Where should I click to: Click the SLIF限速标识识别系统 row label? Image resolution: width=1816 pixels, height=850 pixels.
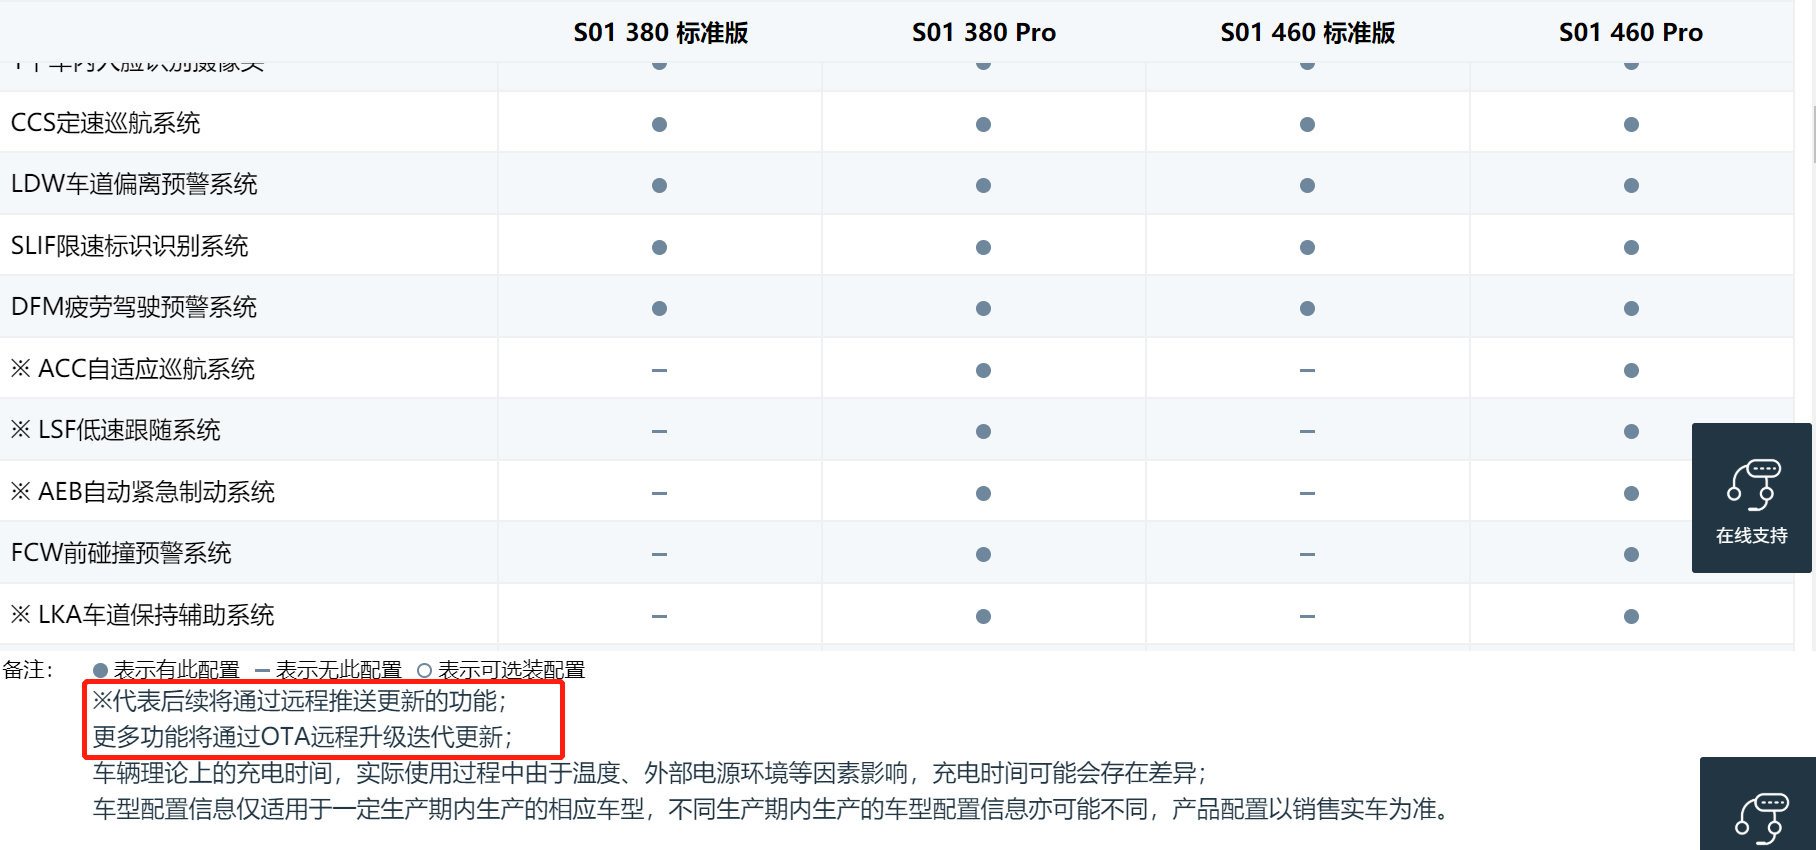[x=129, y=246]
